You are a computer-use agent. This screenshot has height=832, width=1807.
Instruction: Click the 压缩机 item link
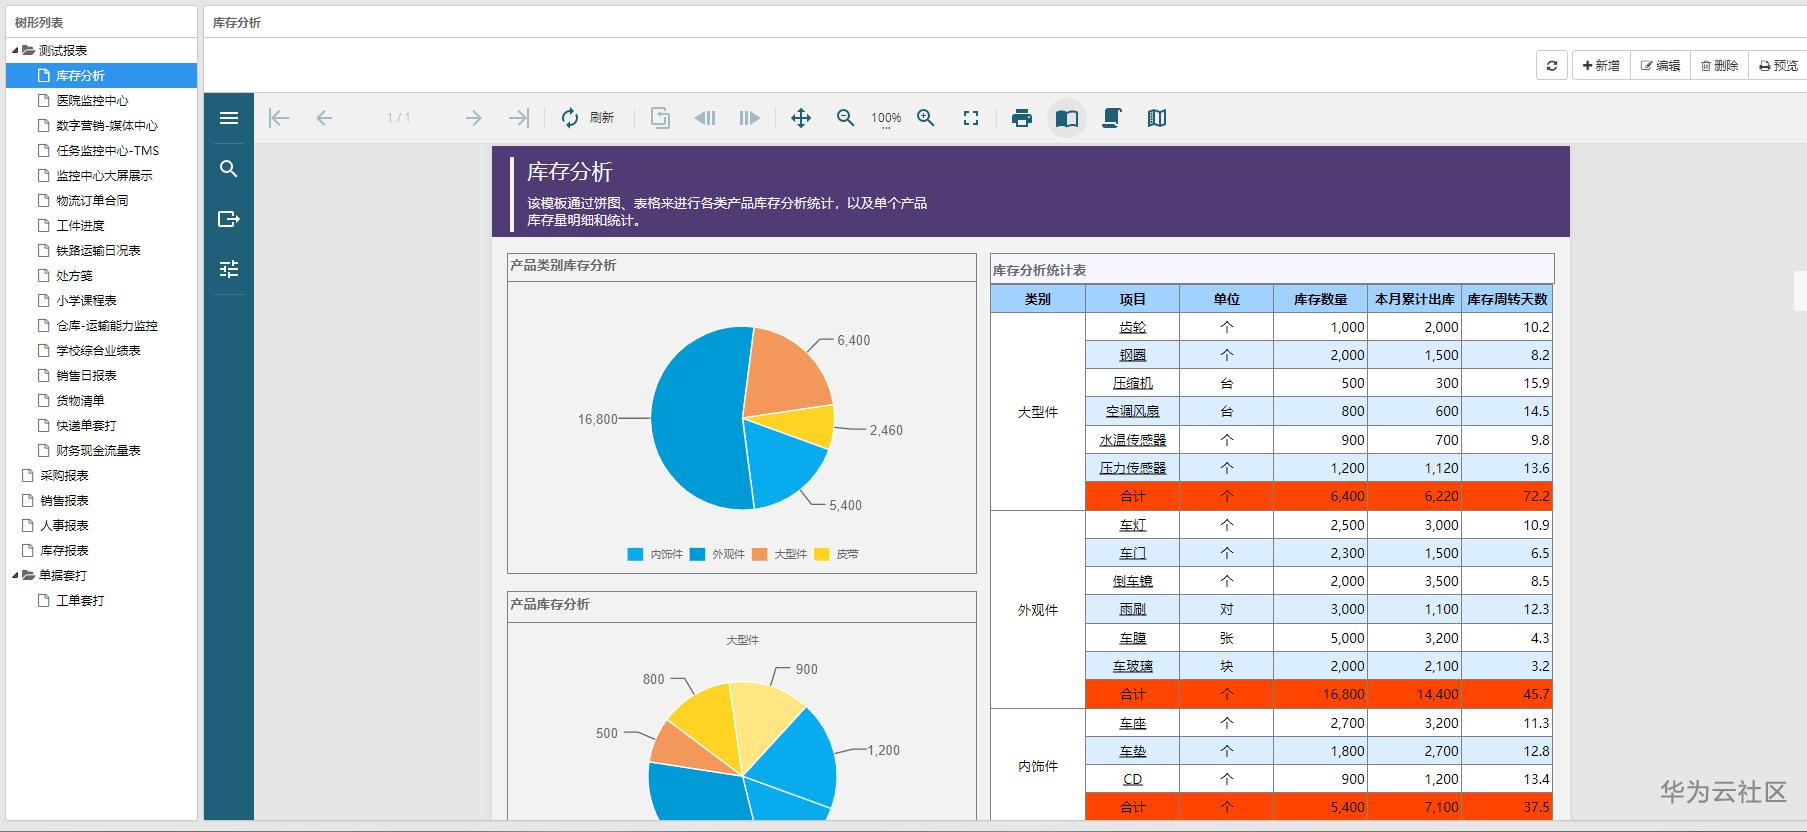tap(1133, 383)
